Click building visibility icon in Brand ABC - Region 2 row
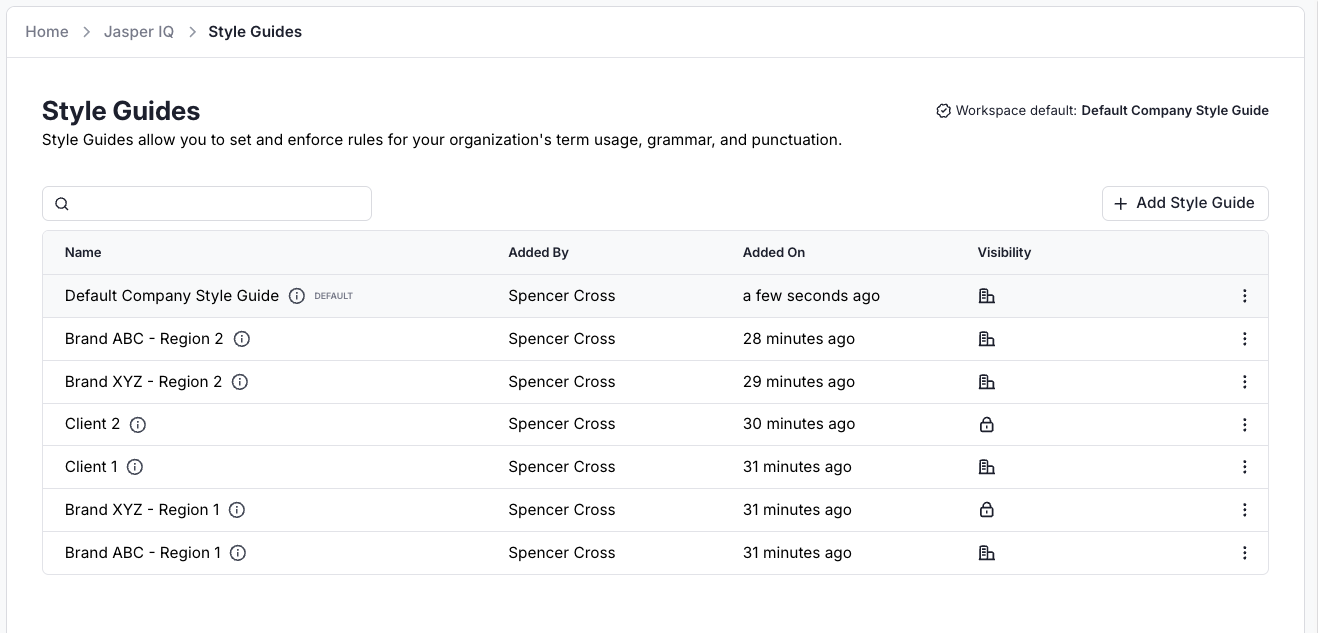Screen dimensions: 1318x633 click(986, 339)
